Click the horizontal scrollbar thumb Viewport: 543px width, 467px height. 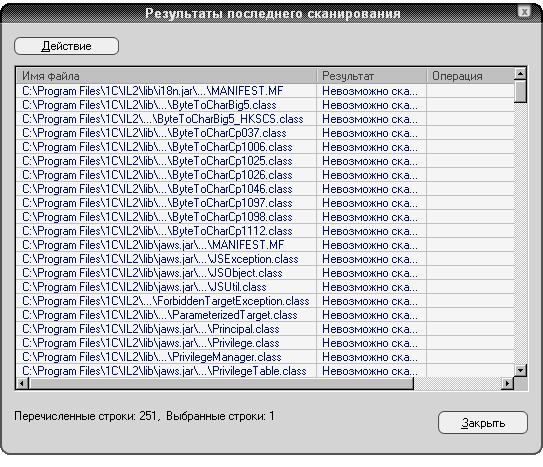click(221, 383)
